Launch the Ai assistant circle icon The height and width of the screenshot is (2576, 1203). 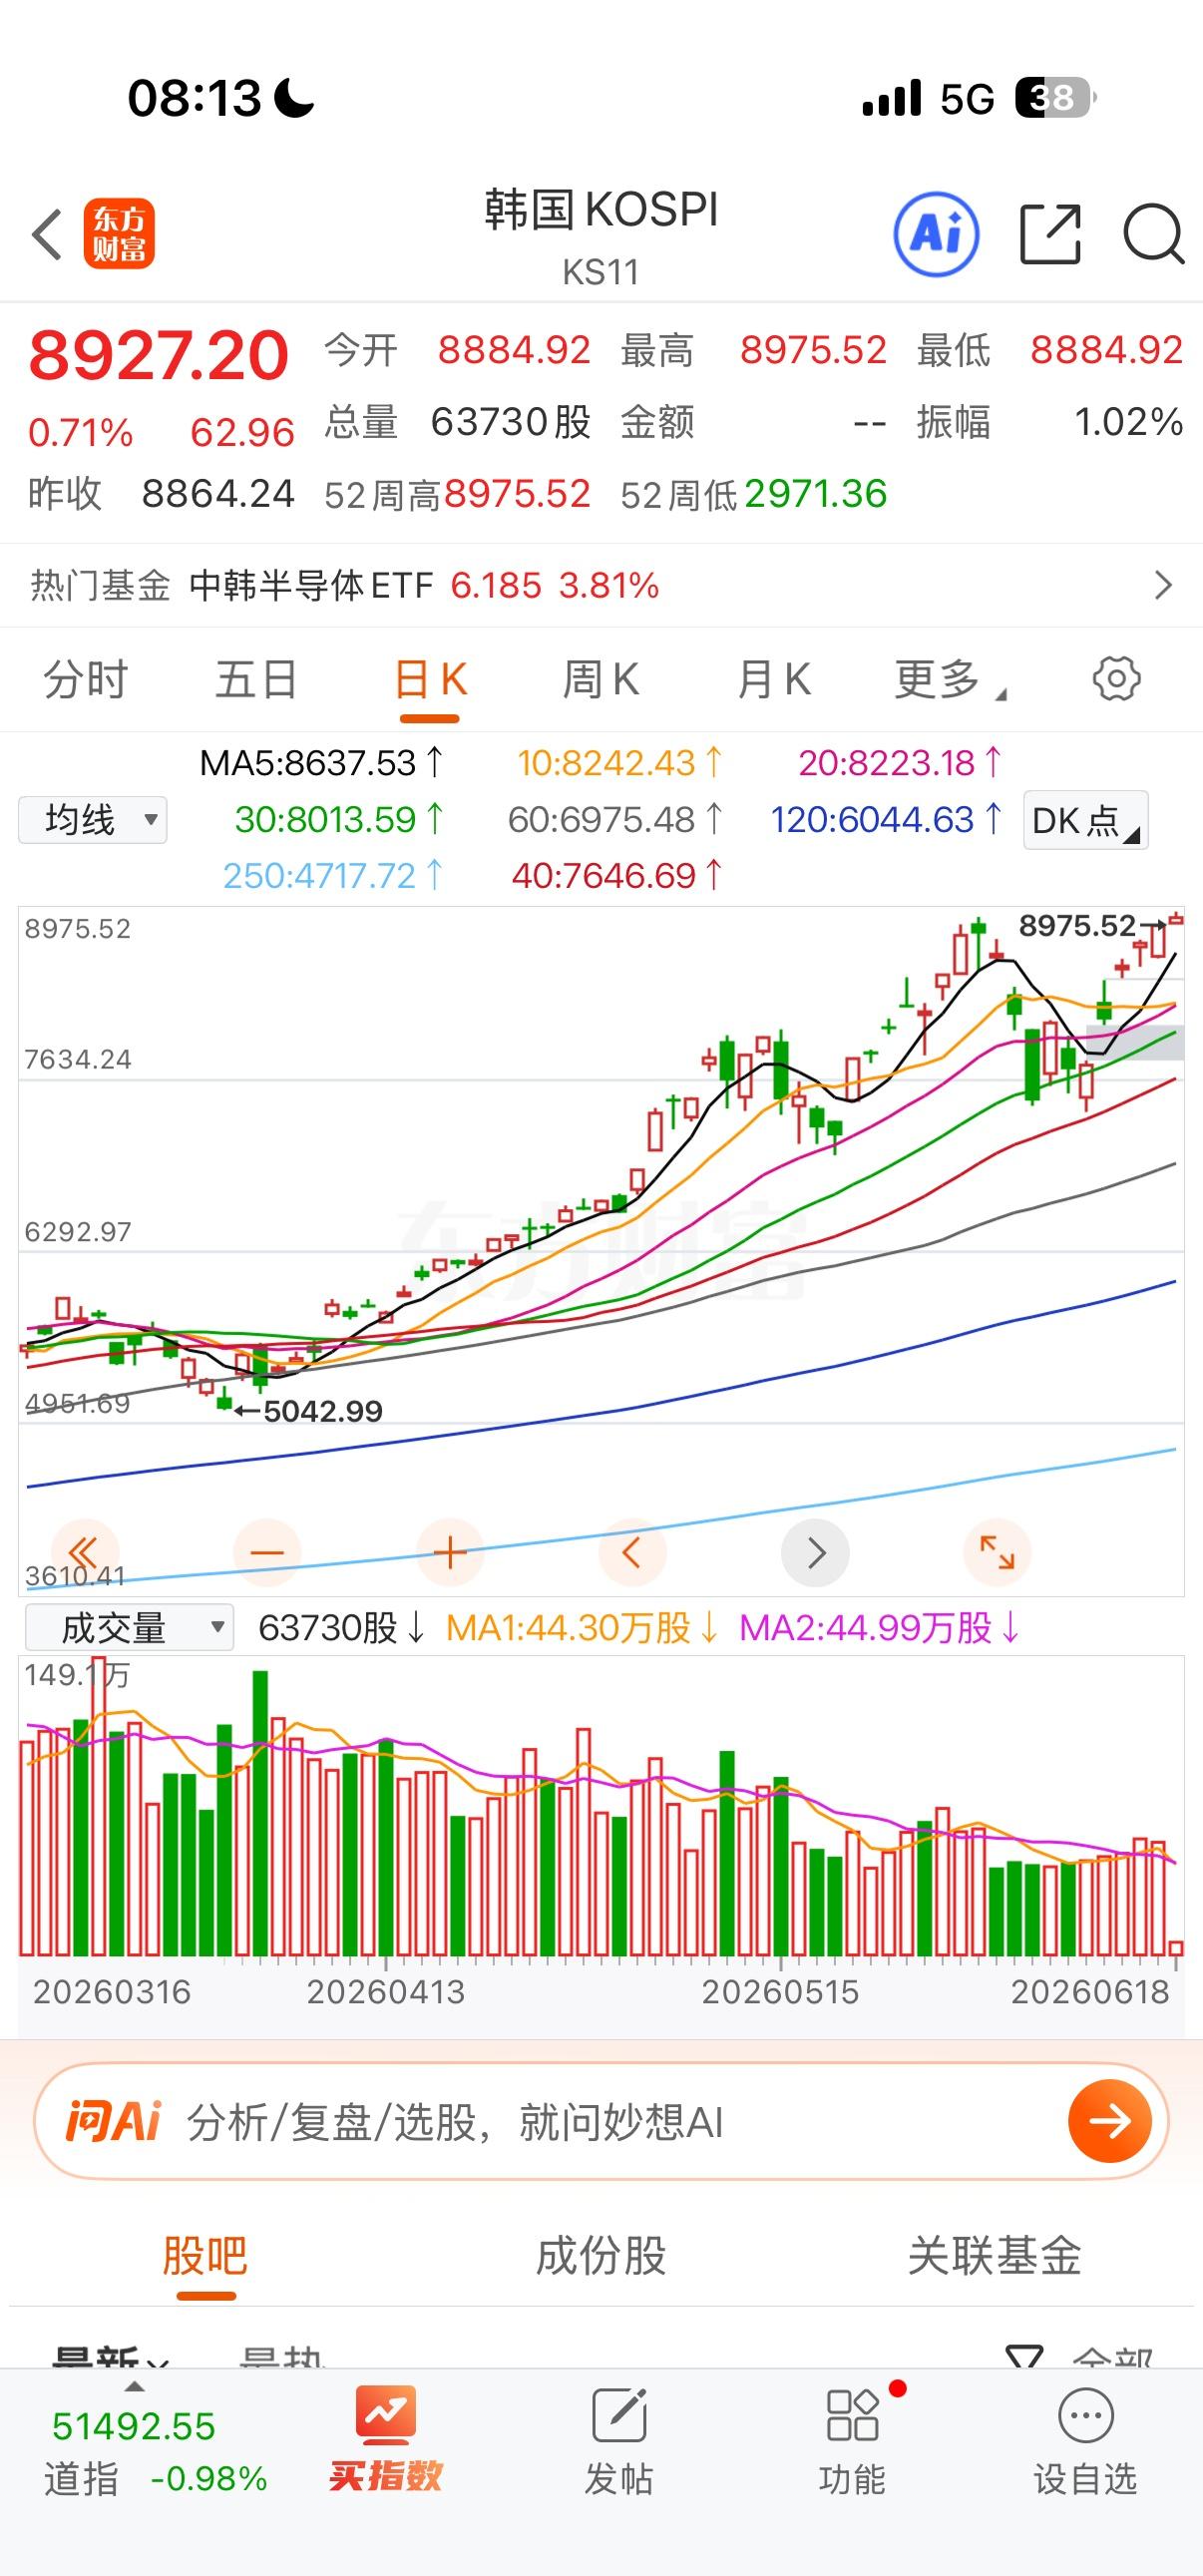[x=935, y=234]
